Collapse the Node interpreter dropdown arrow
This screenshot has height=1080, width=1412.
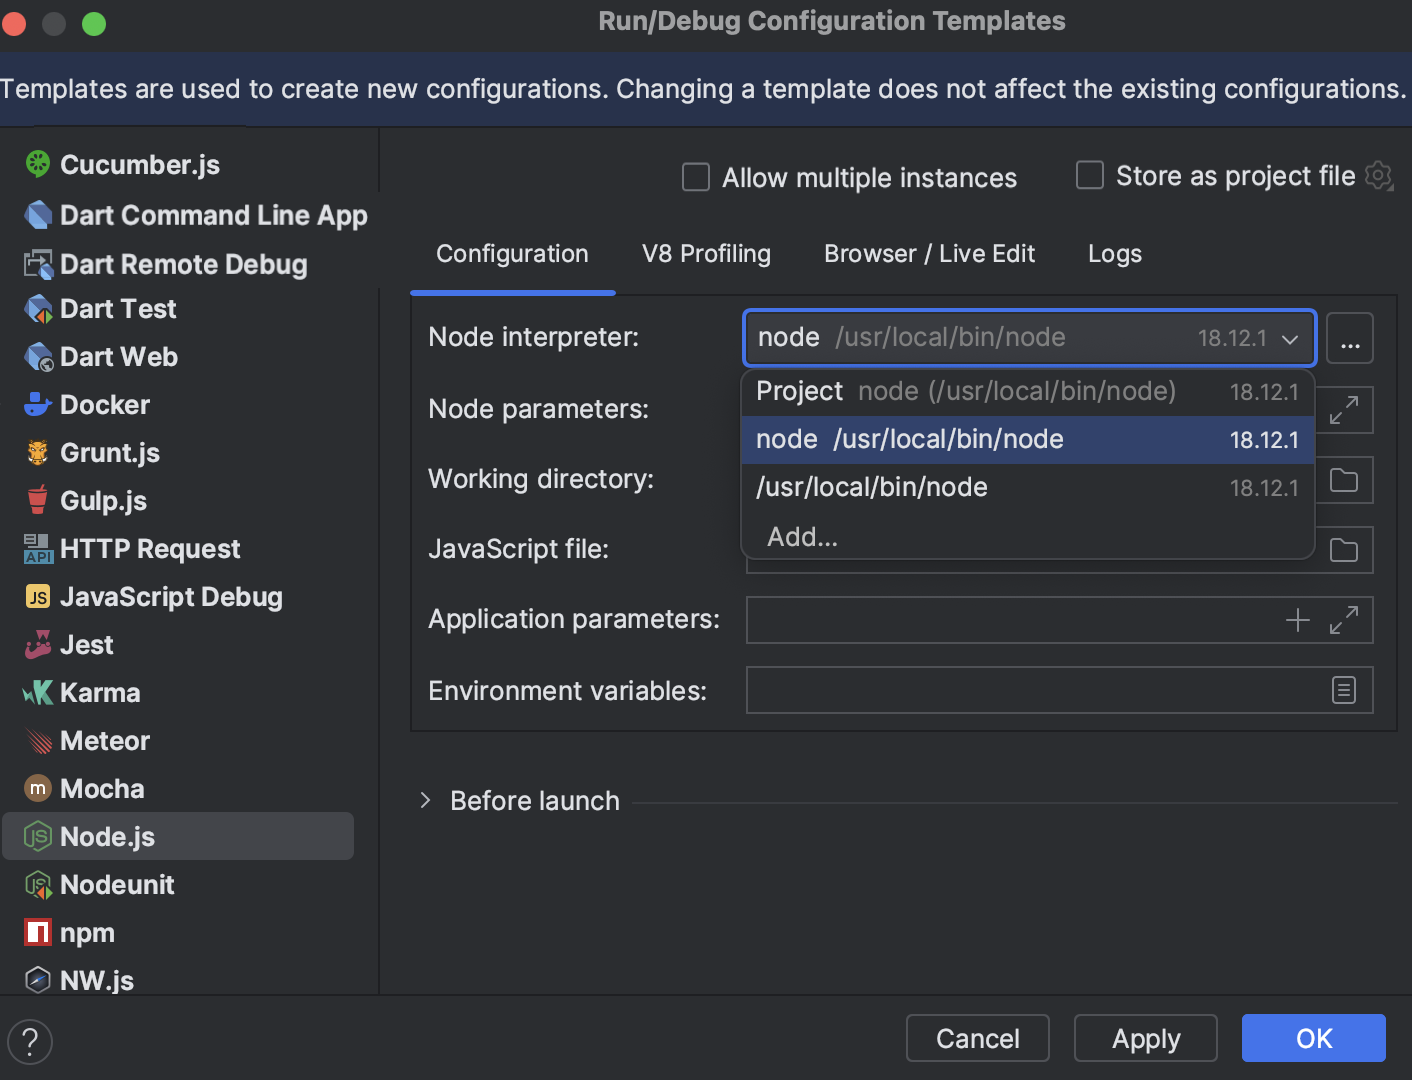tap(1290, 339)
